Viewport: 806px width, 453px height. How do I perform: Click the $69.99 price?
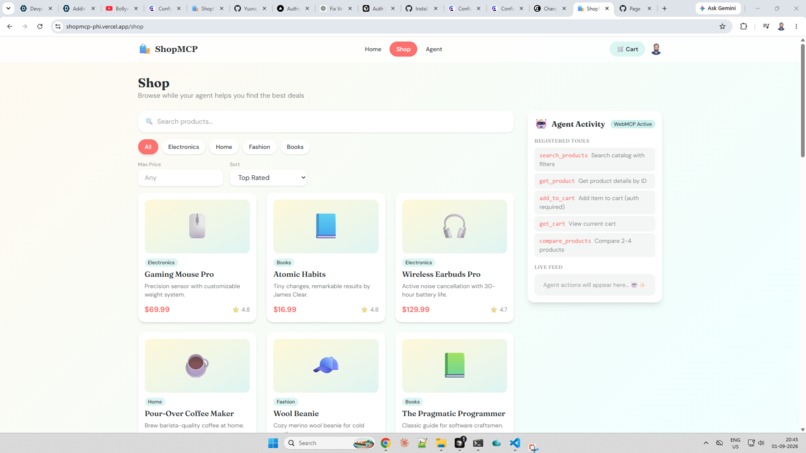157,310
